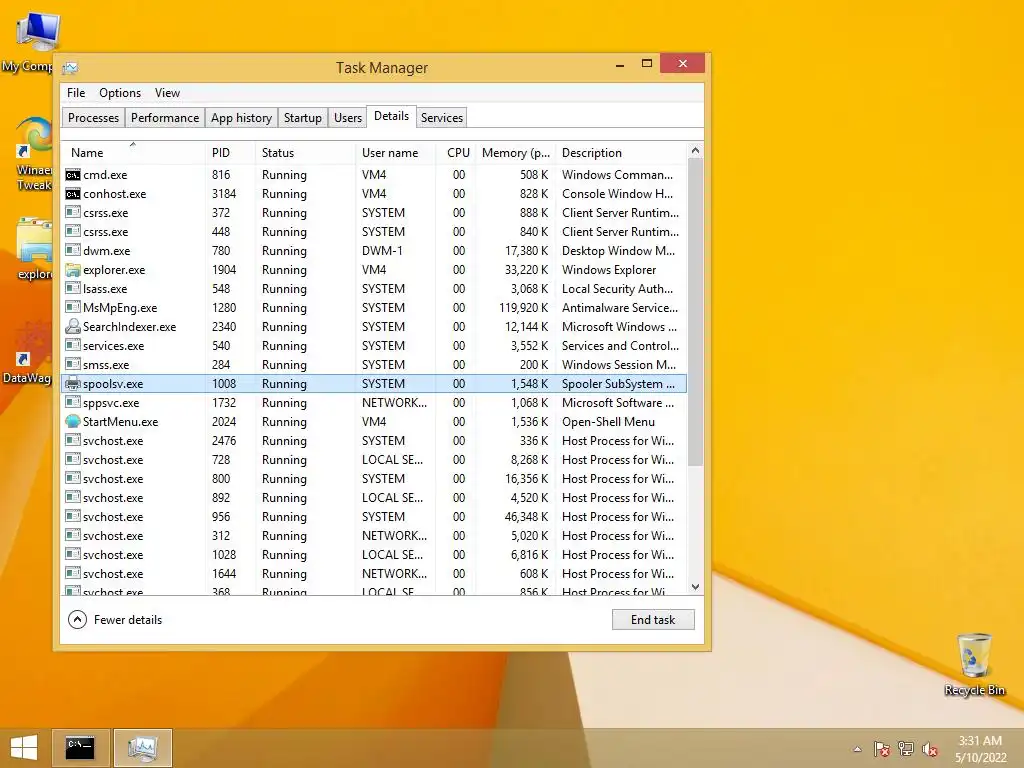The image size is (1024, 768).
Task: Click the Task Manager title bar icon
Action: click(70, 67)
